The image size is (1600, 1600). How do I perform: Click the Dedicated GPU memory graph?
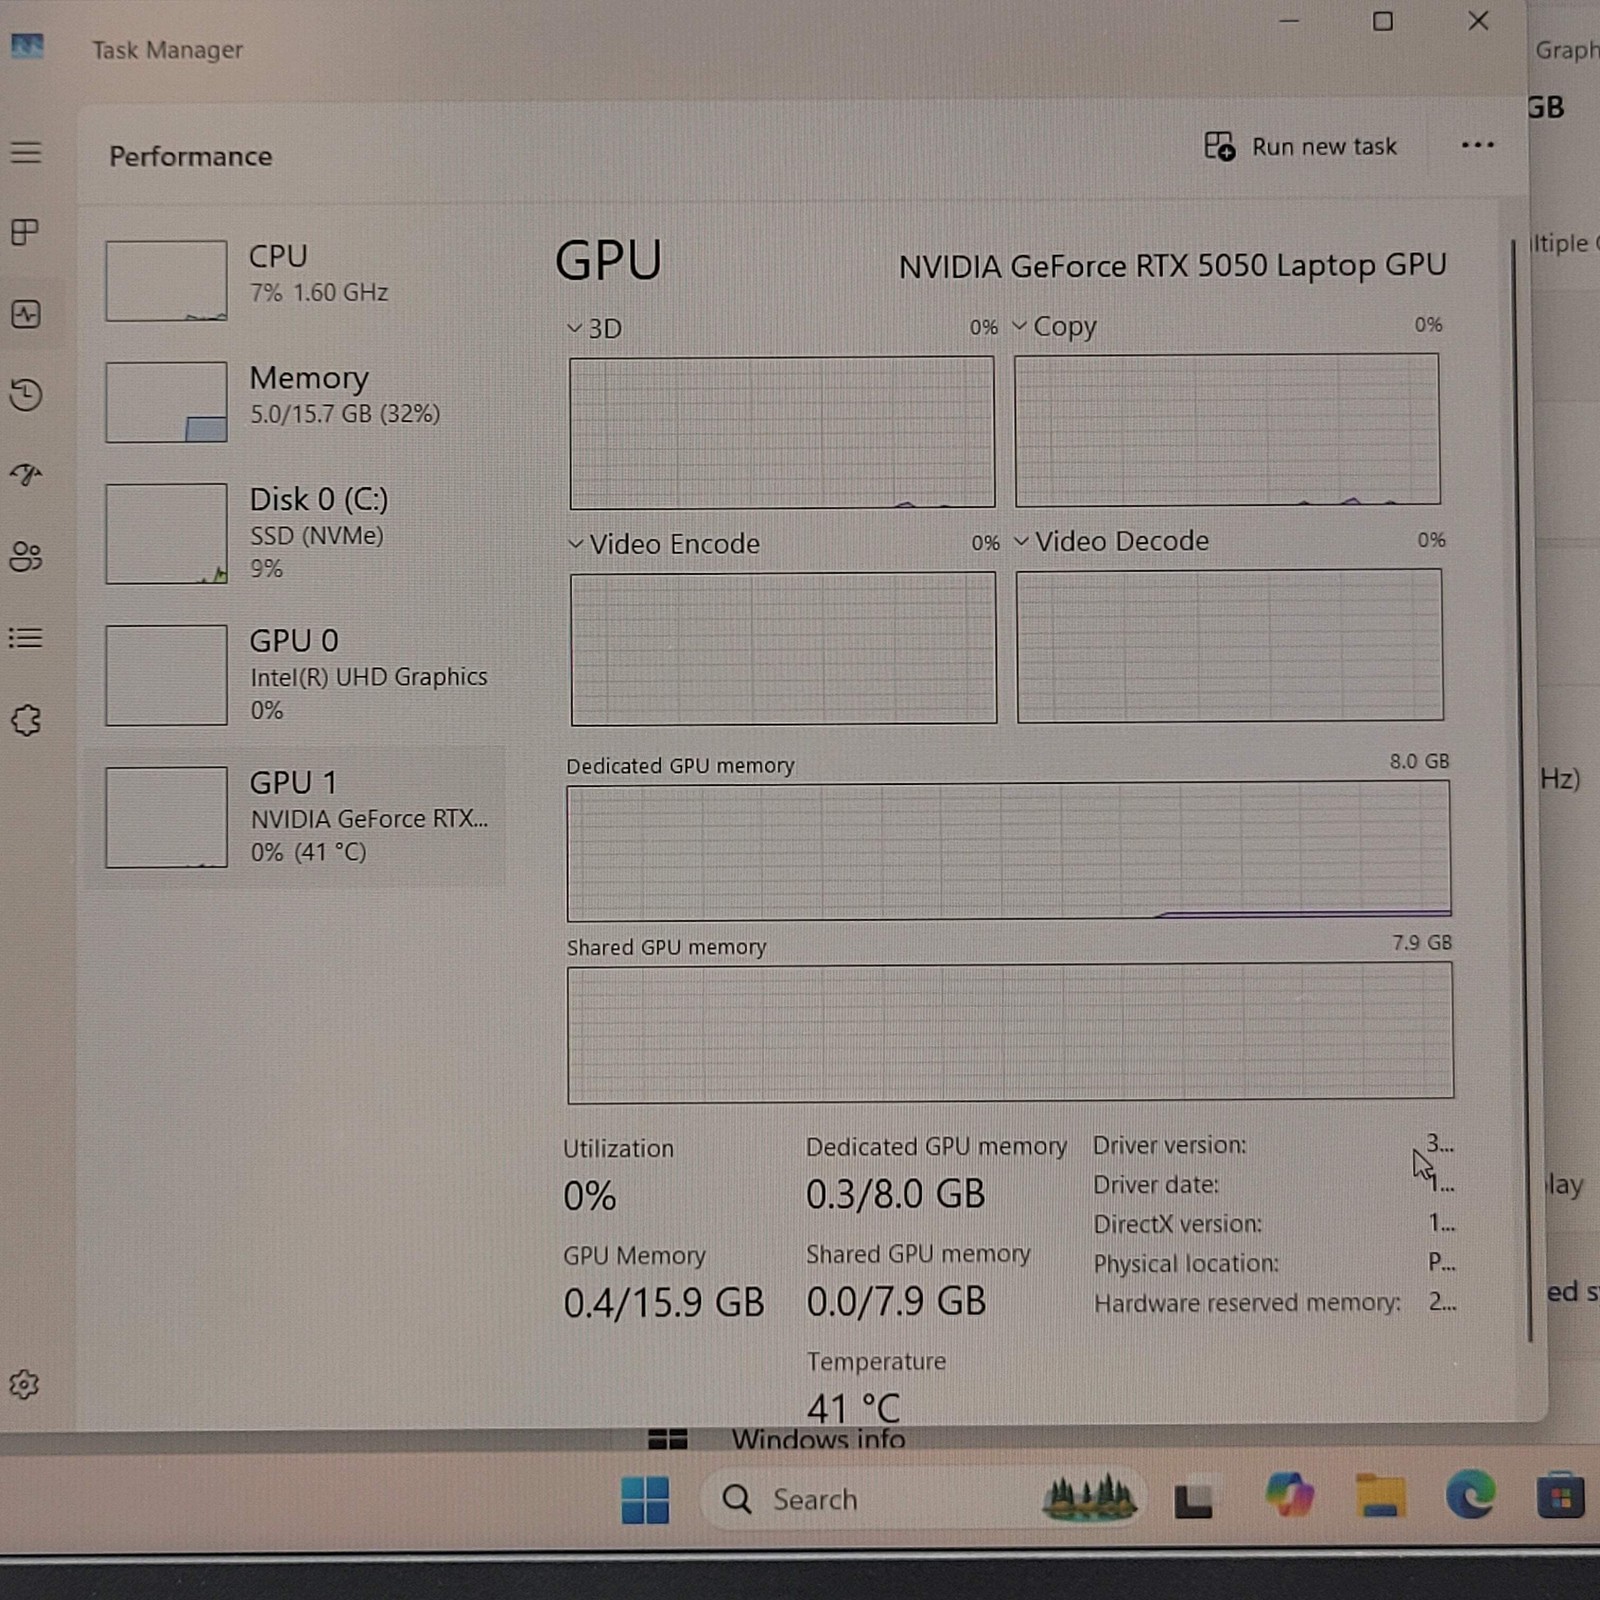click(1009, 851)
